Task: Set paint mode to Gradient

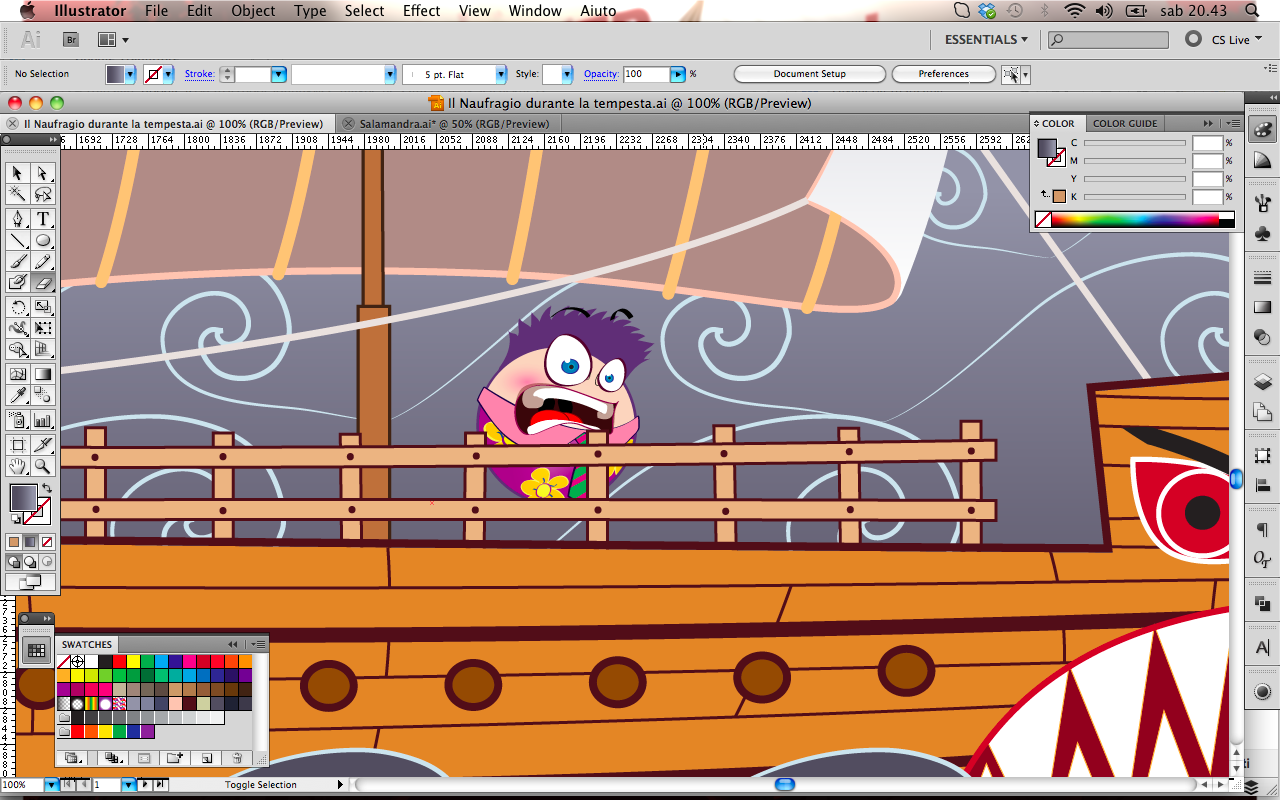Action: coord(30,542)
